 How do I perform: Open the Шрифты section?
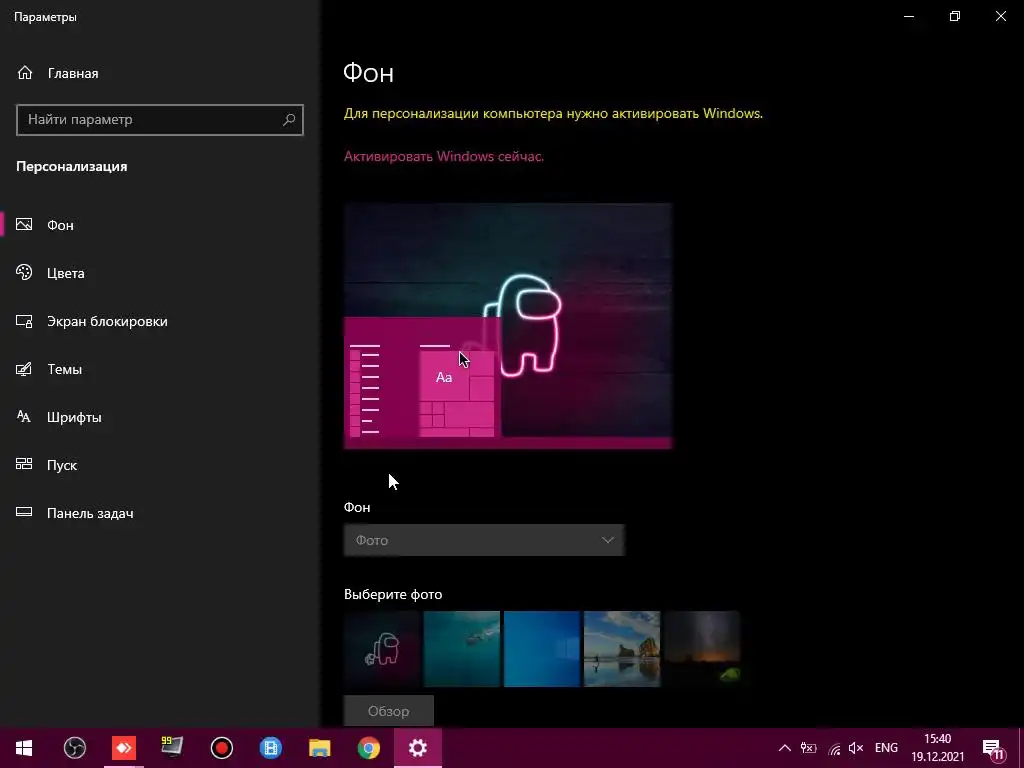click(x=159, y=417)
